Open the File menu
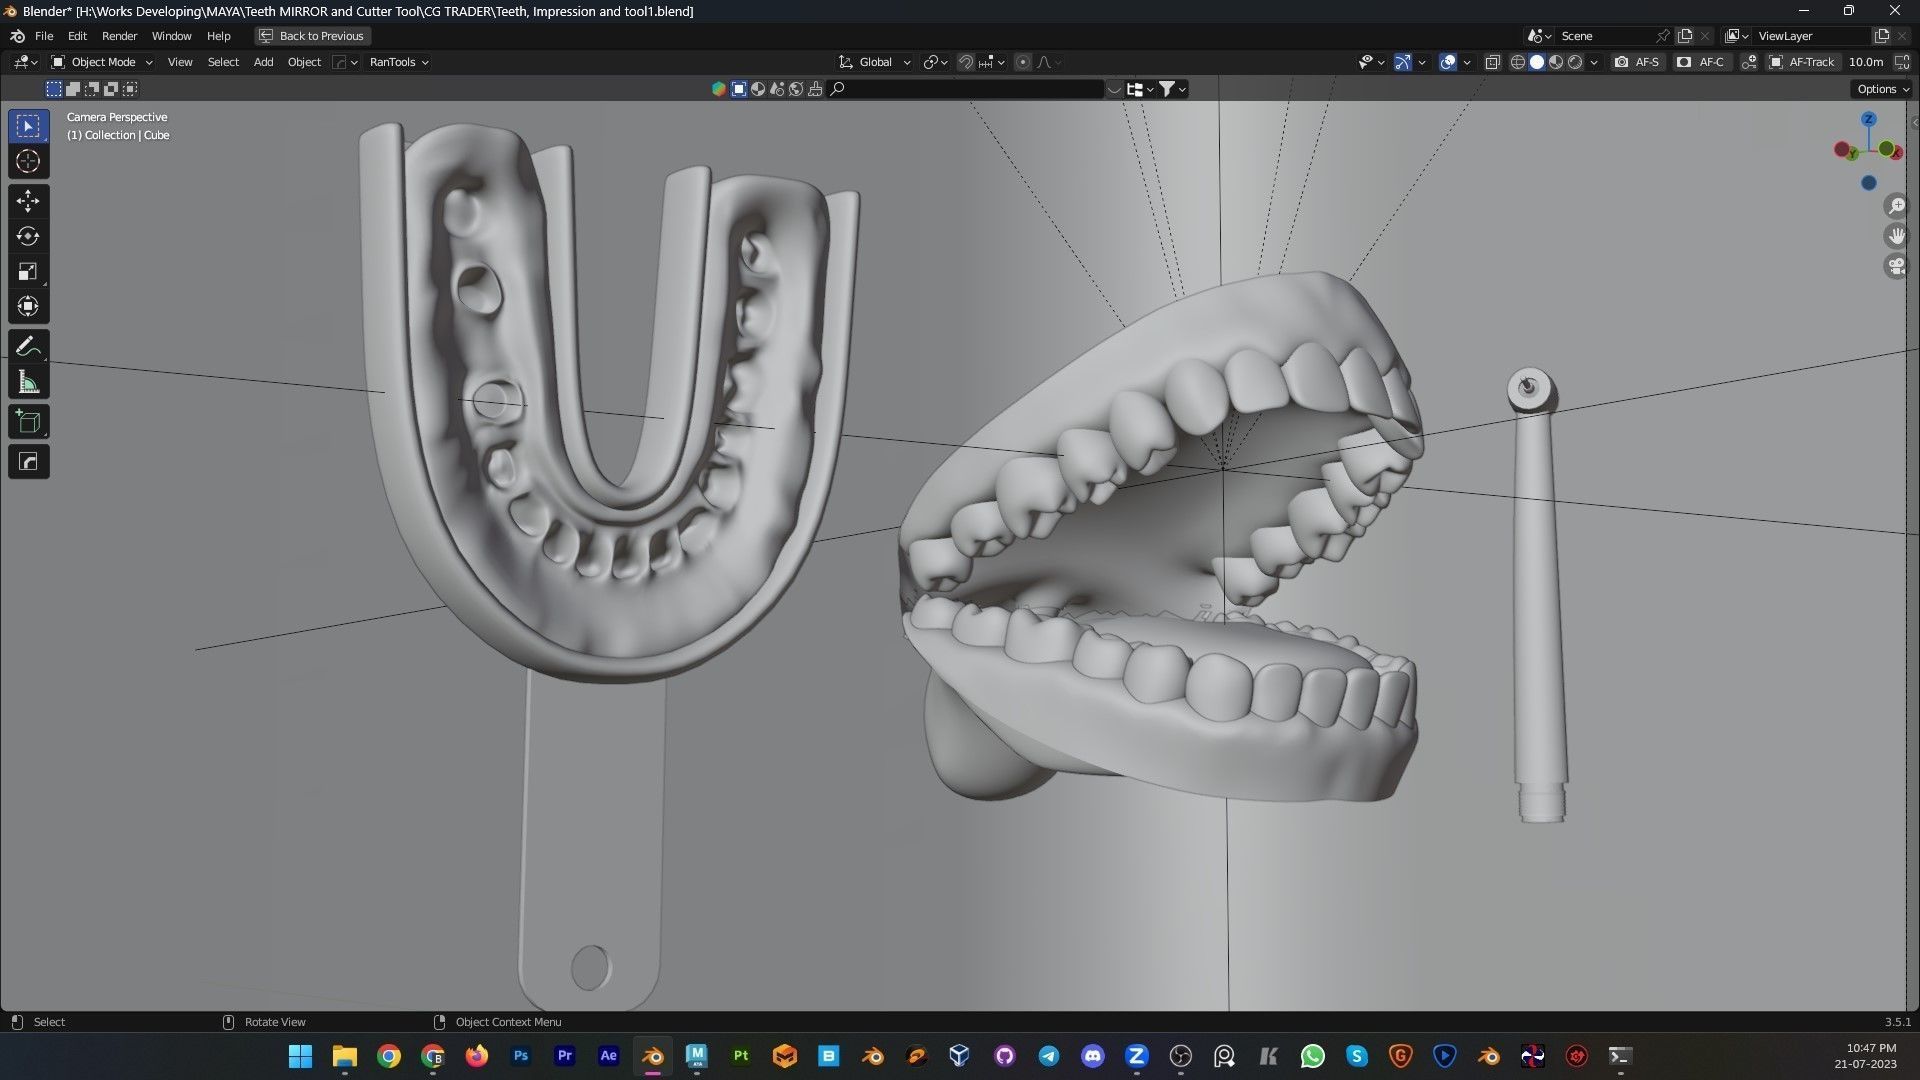 click(44, 36)
